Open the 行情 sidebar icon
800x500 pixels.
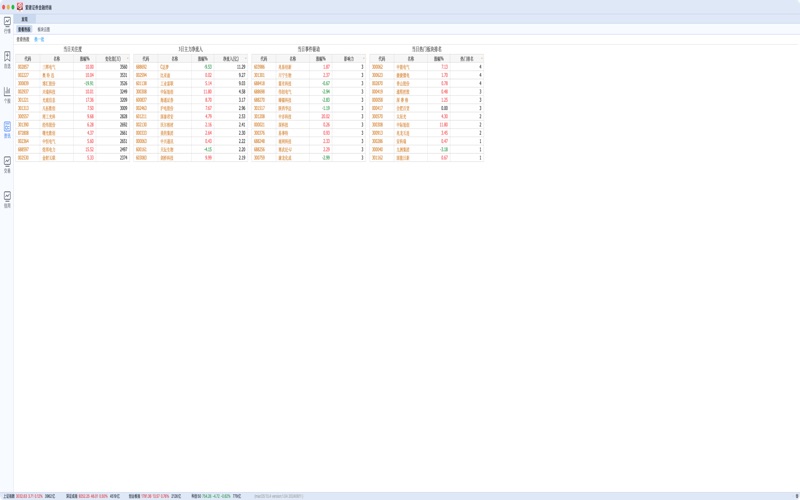point(7,24)
